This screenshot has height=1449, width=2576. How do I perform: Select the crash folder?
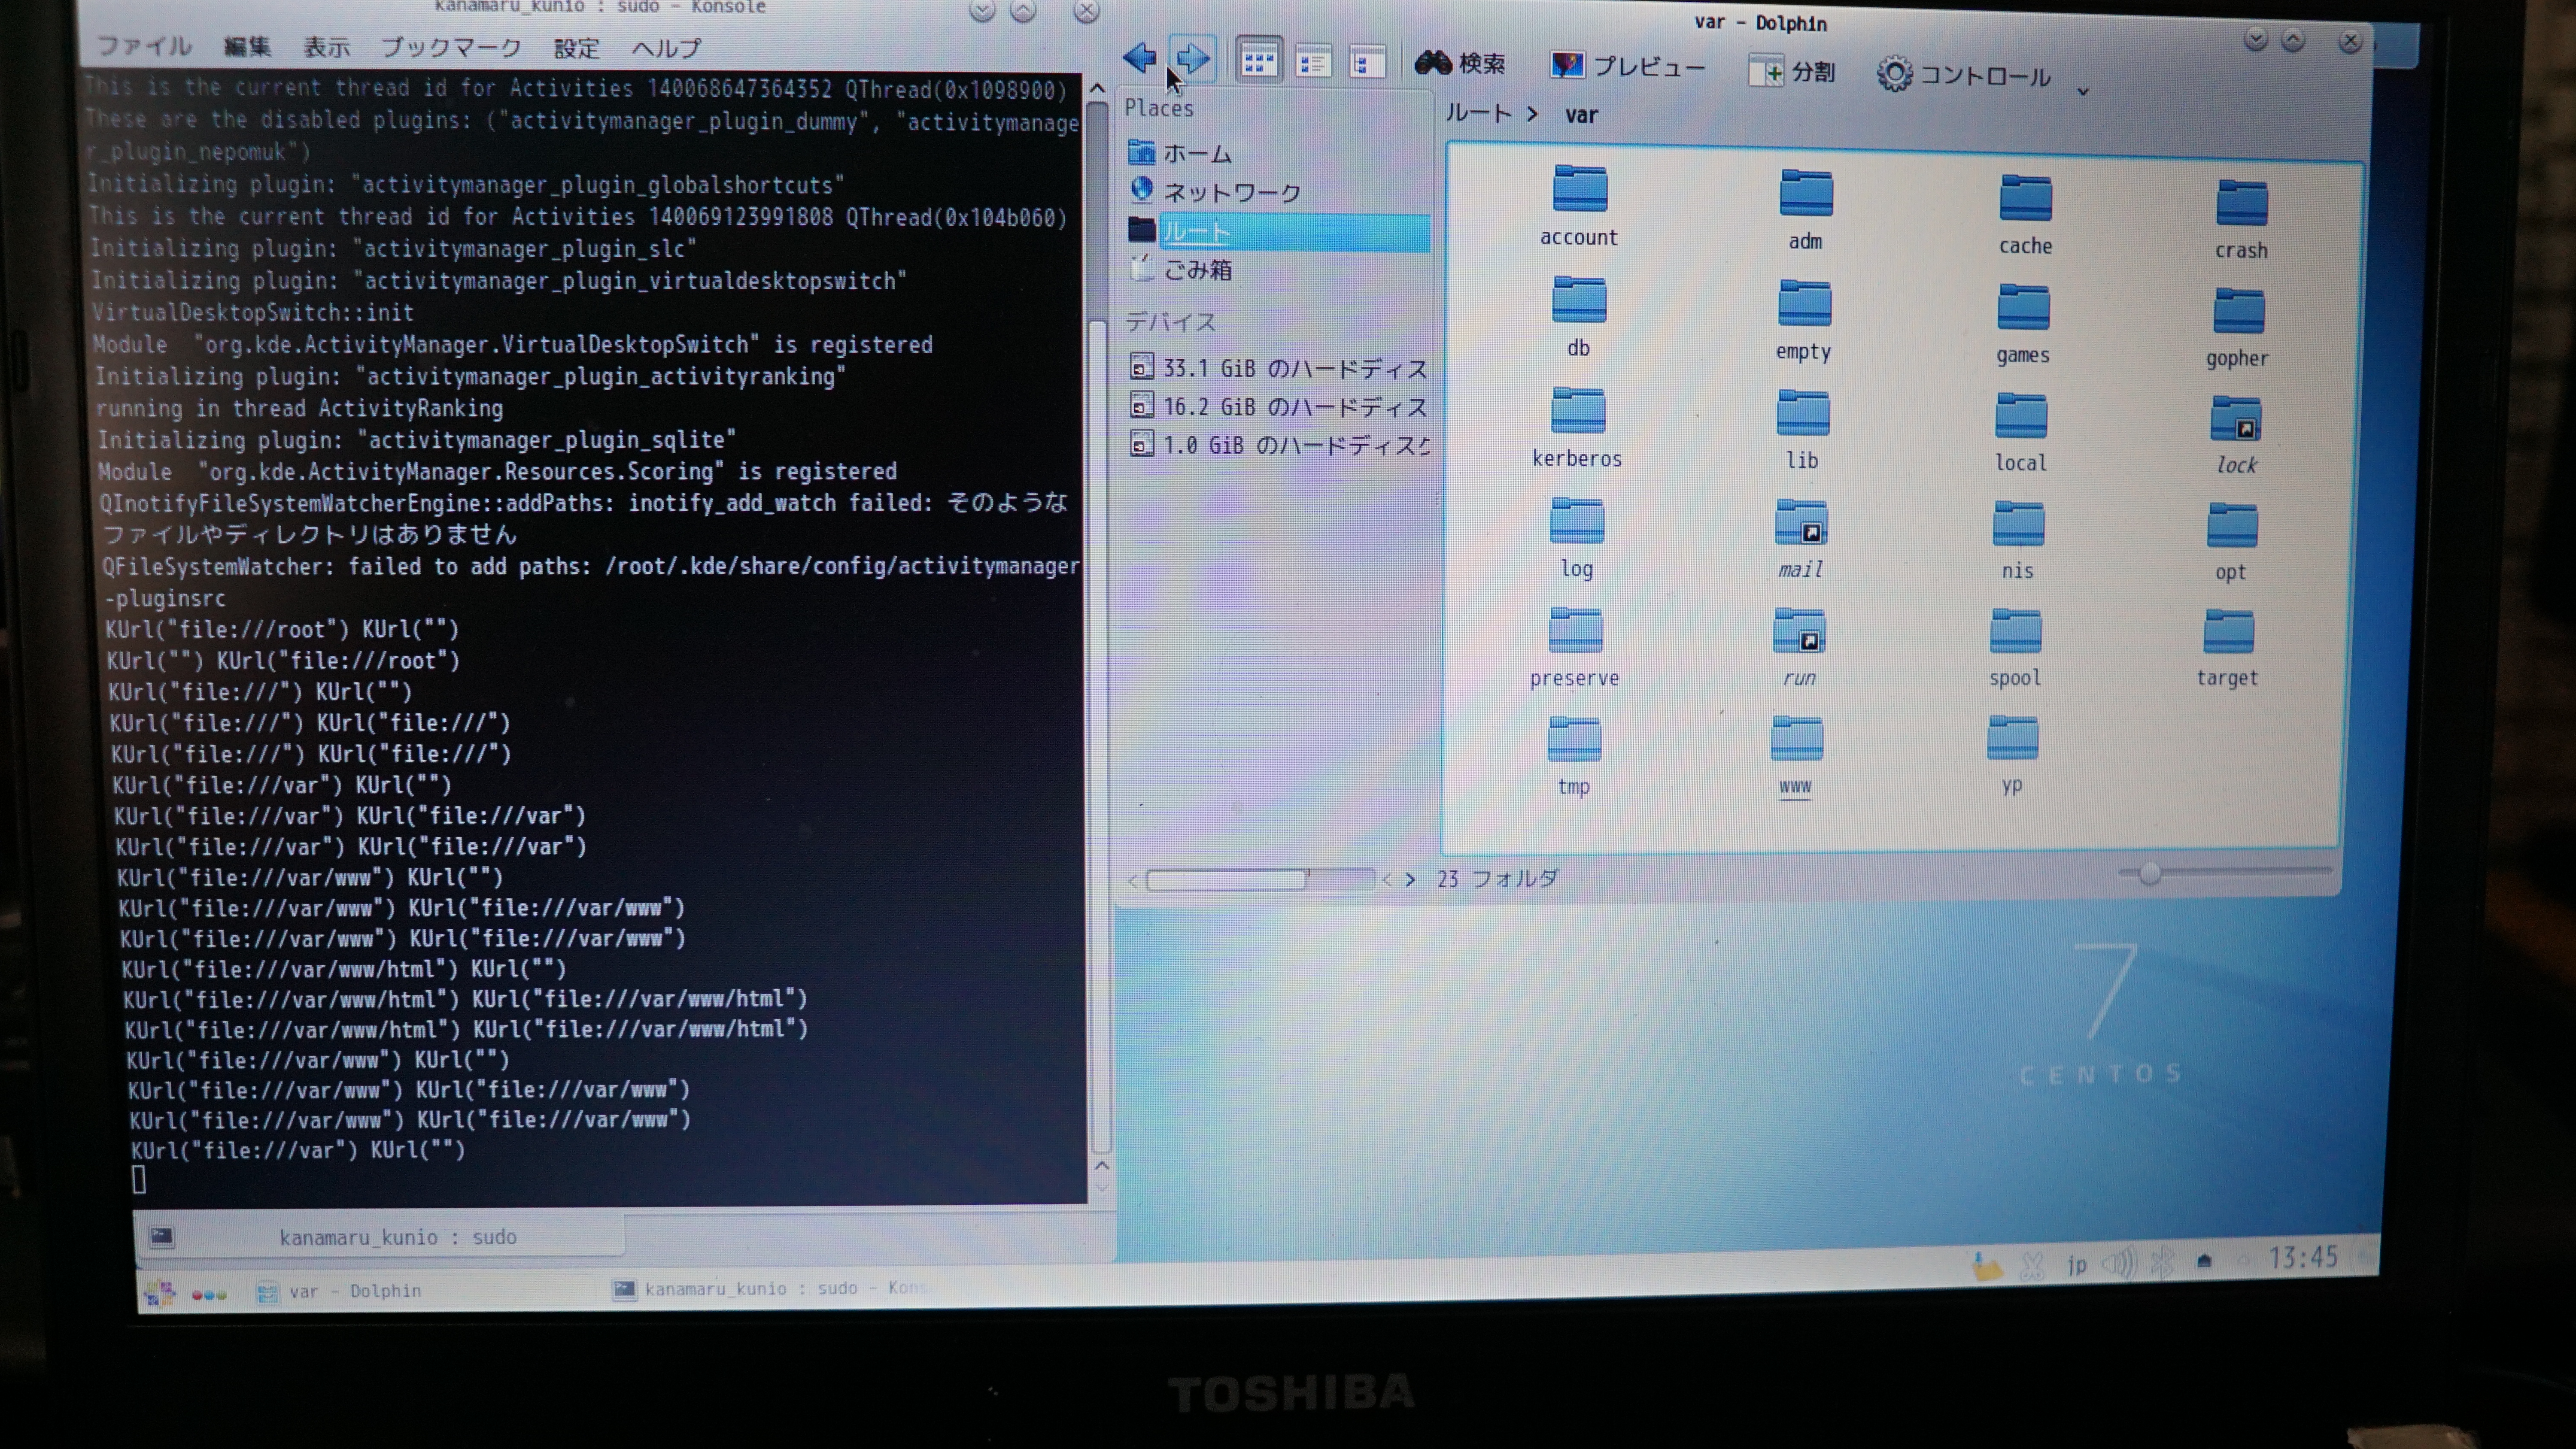coord(2241,219)
